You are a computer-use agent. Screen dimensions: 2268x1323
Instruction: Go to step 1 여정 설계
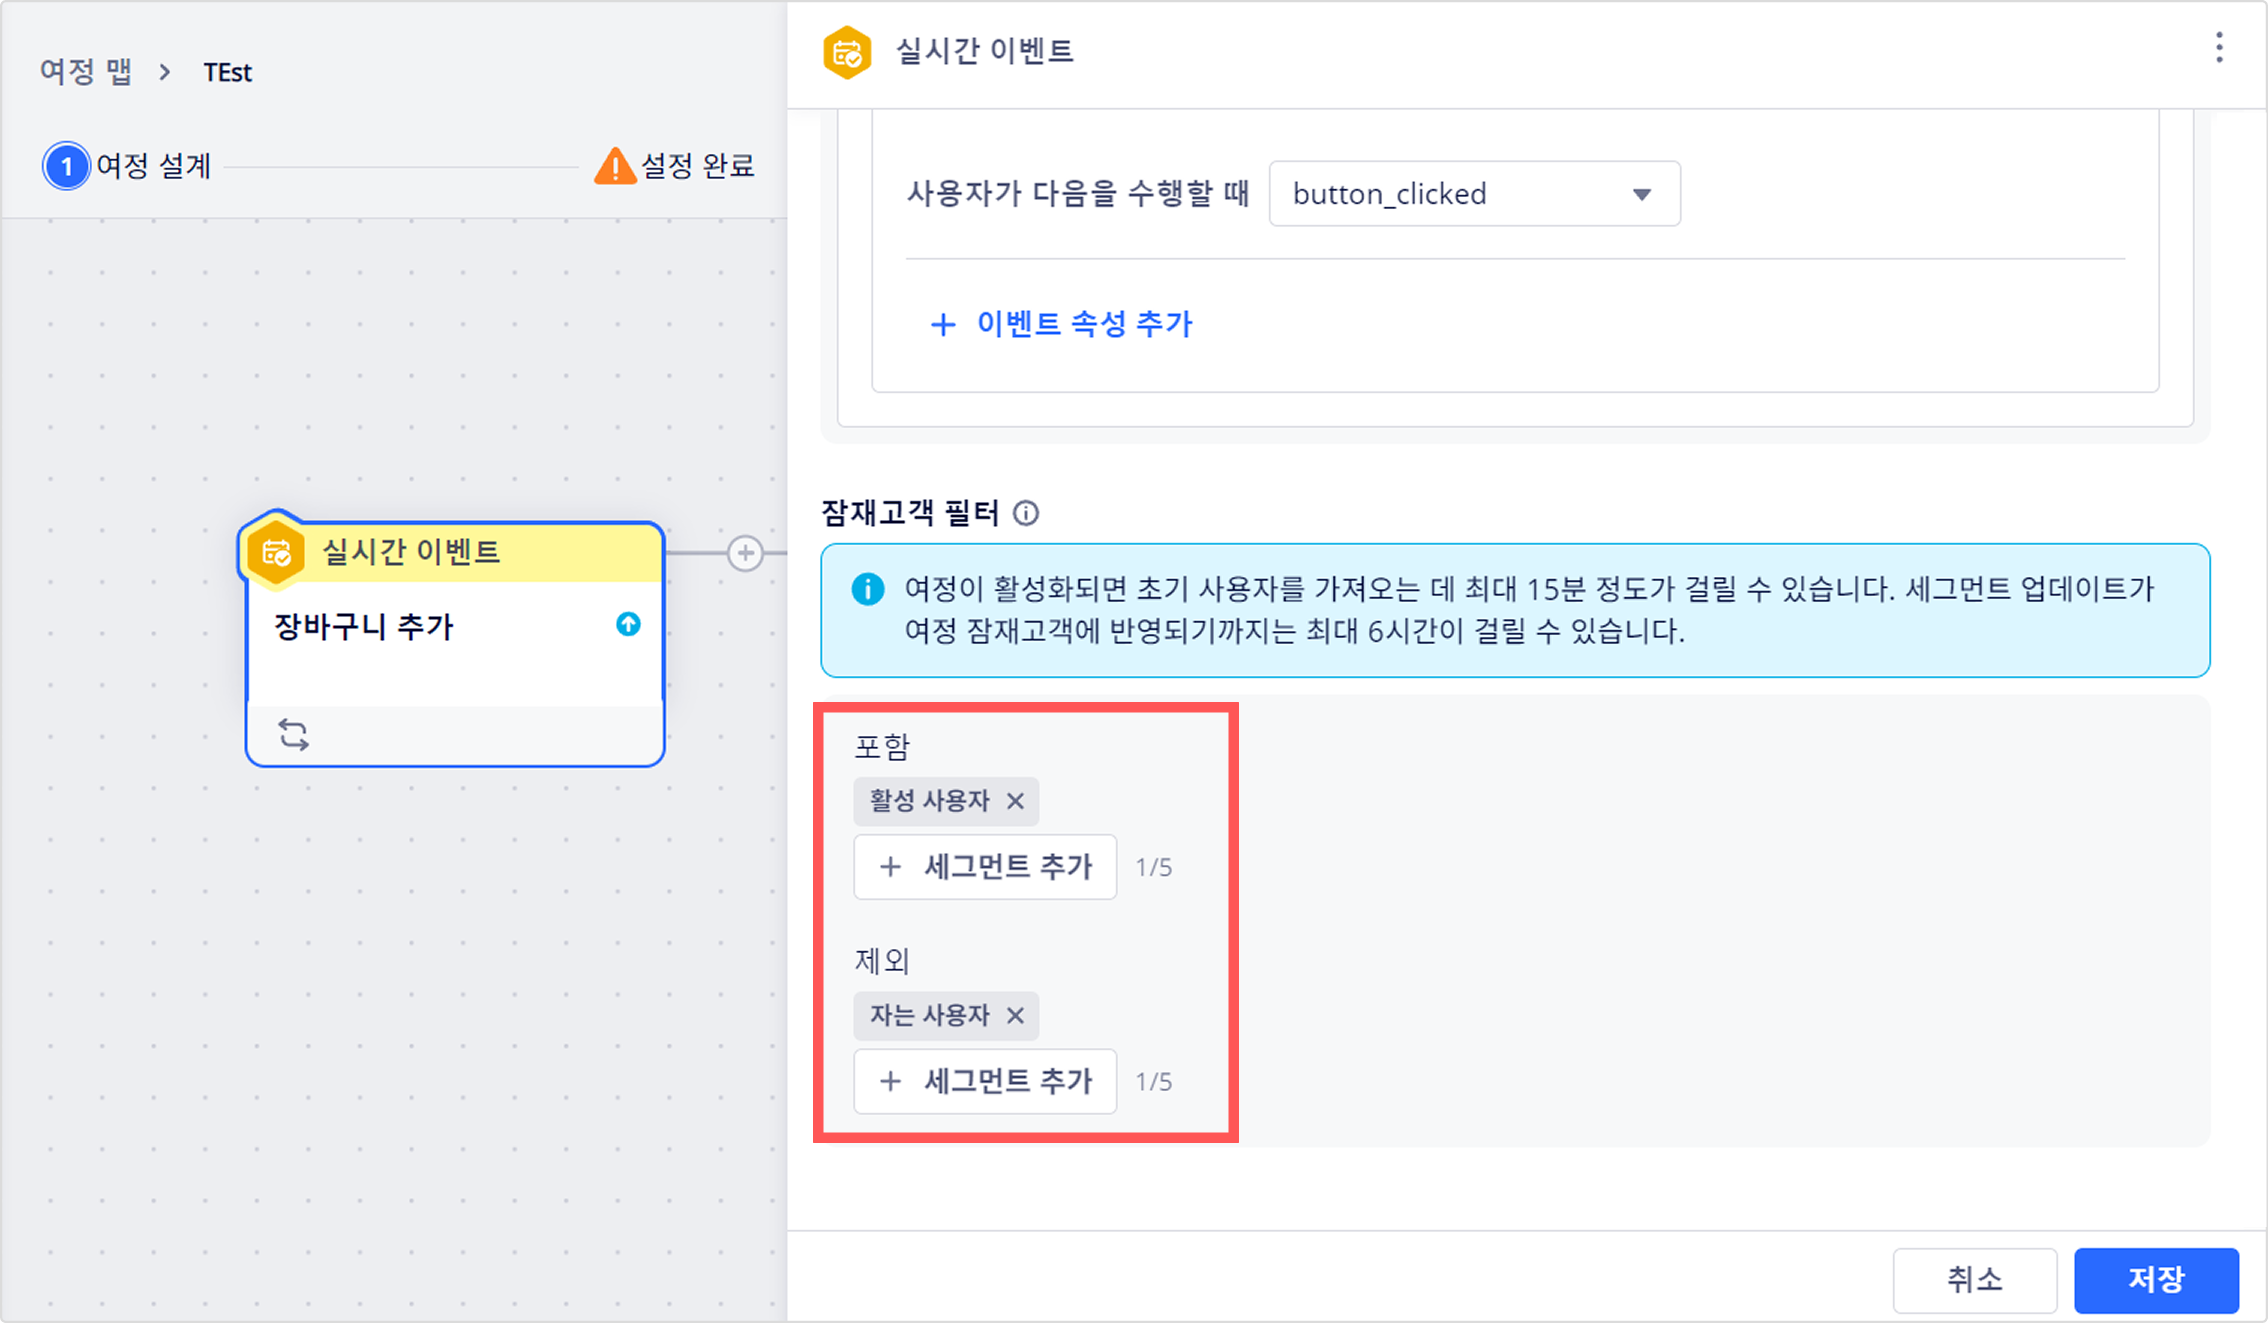[152, 166]
